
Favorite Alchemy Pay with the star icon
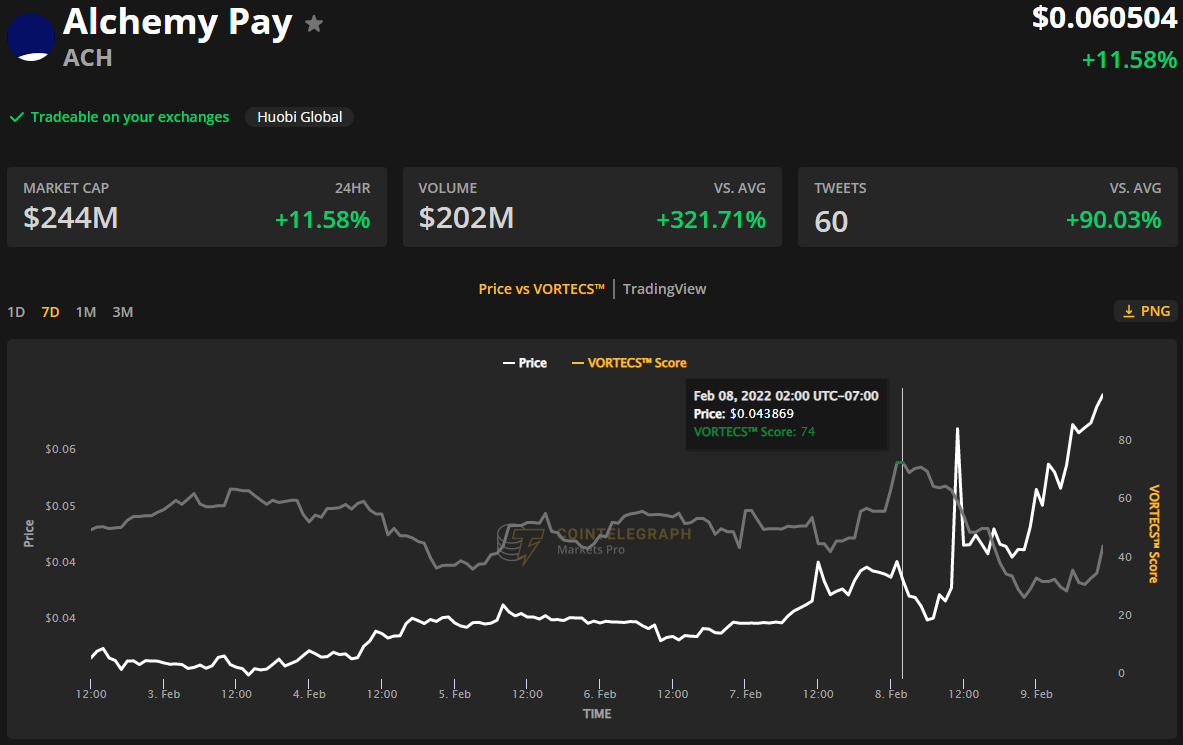pos(314,23)
